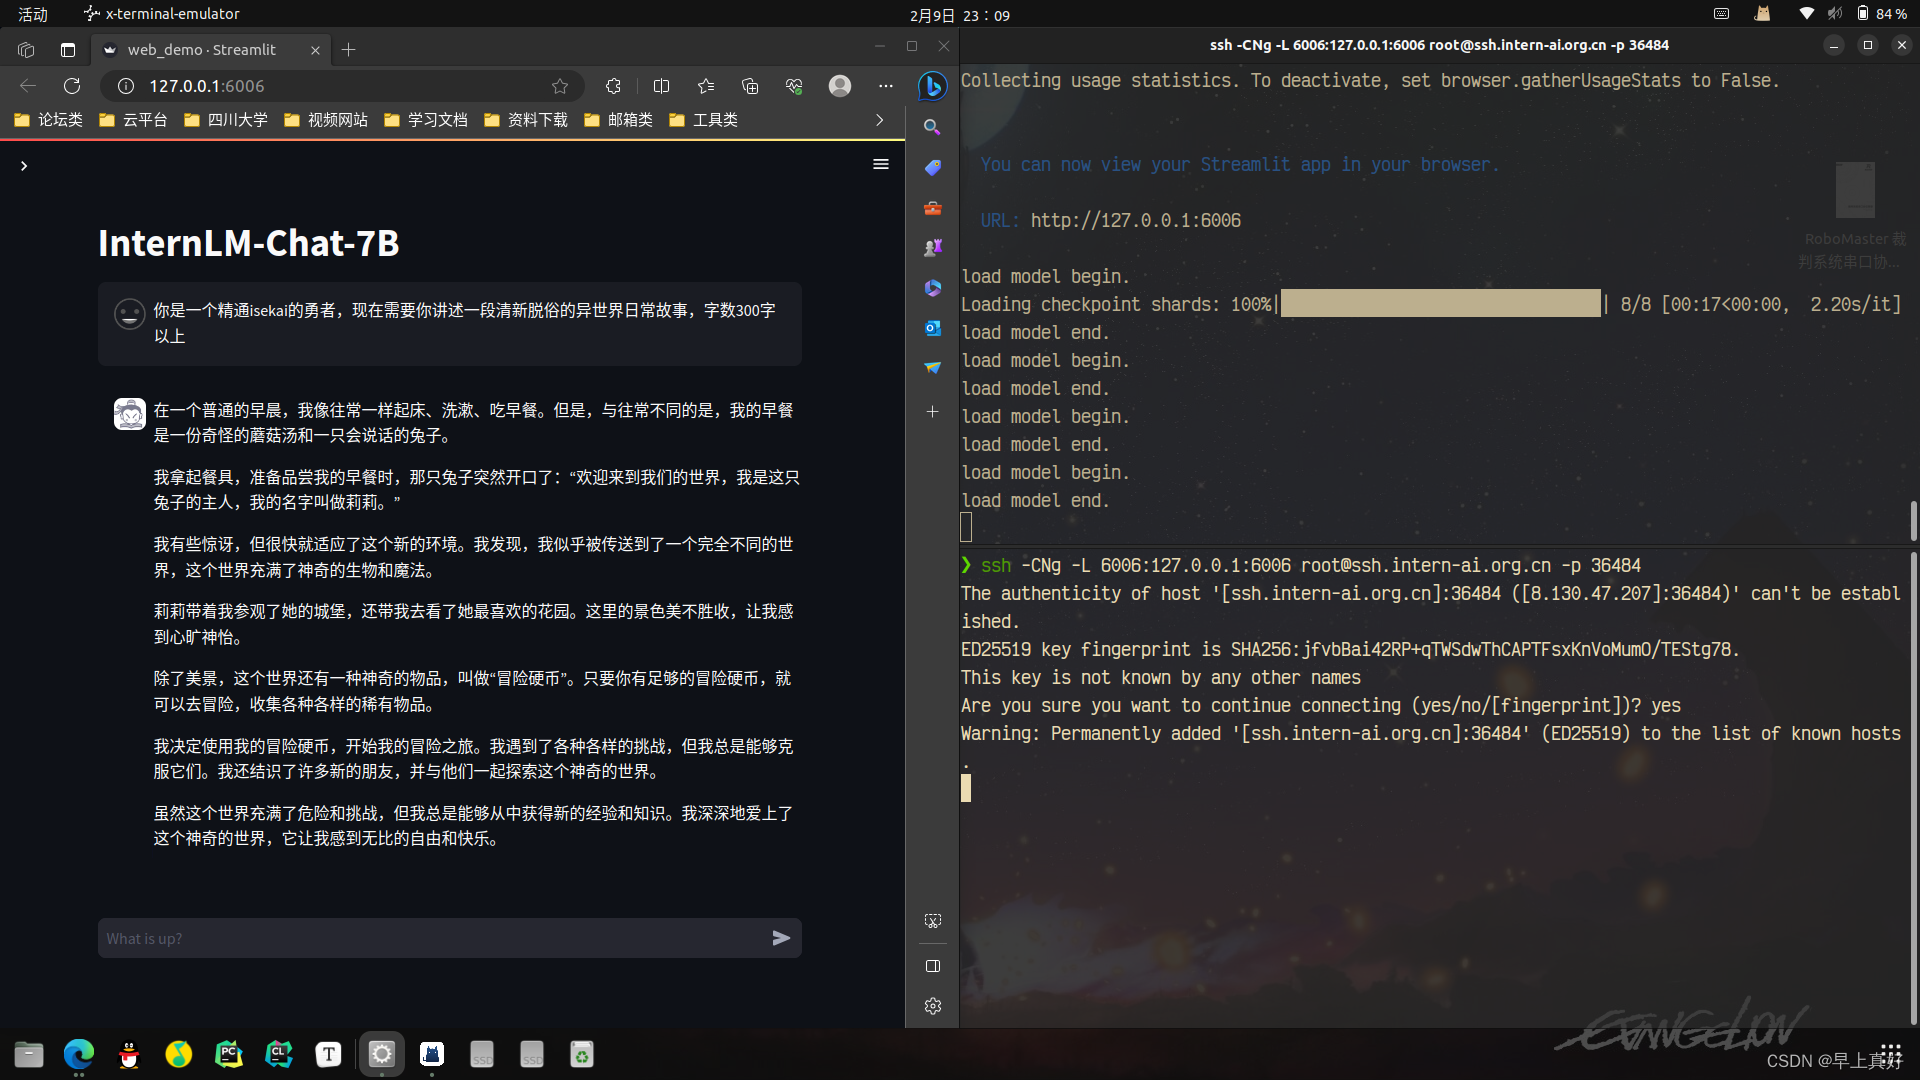The height and width of the screenshot is (1080, 1920).
Task: Bookmark this page with star icon
Action: click(560, 86)
